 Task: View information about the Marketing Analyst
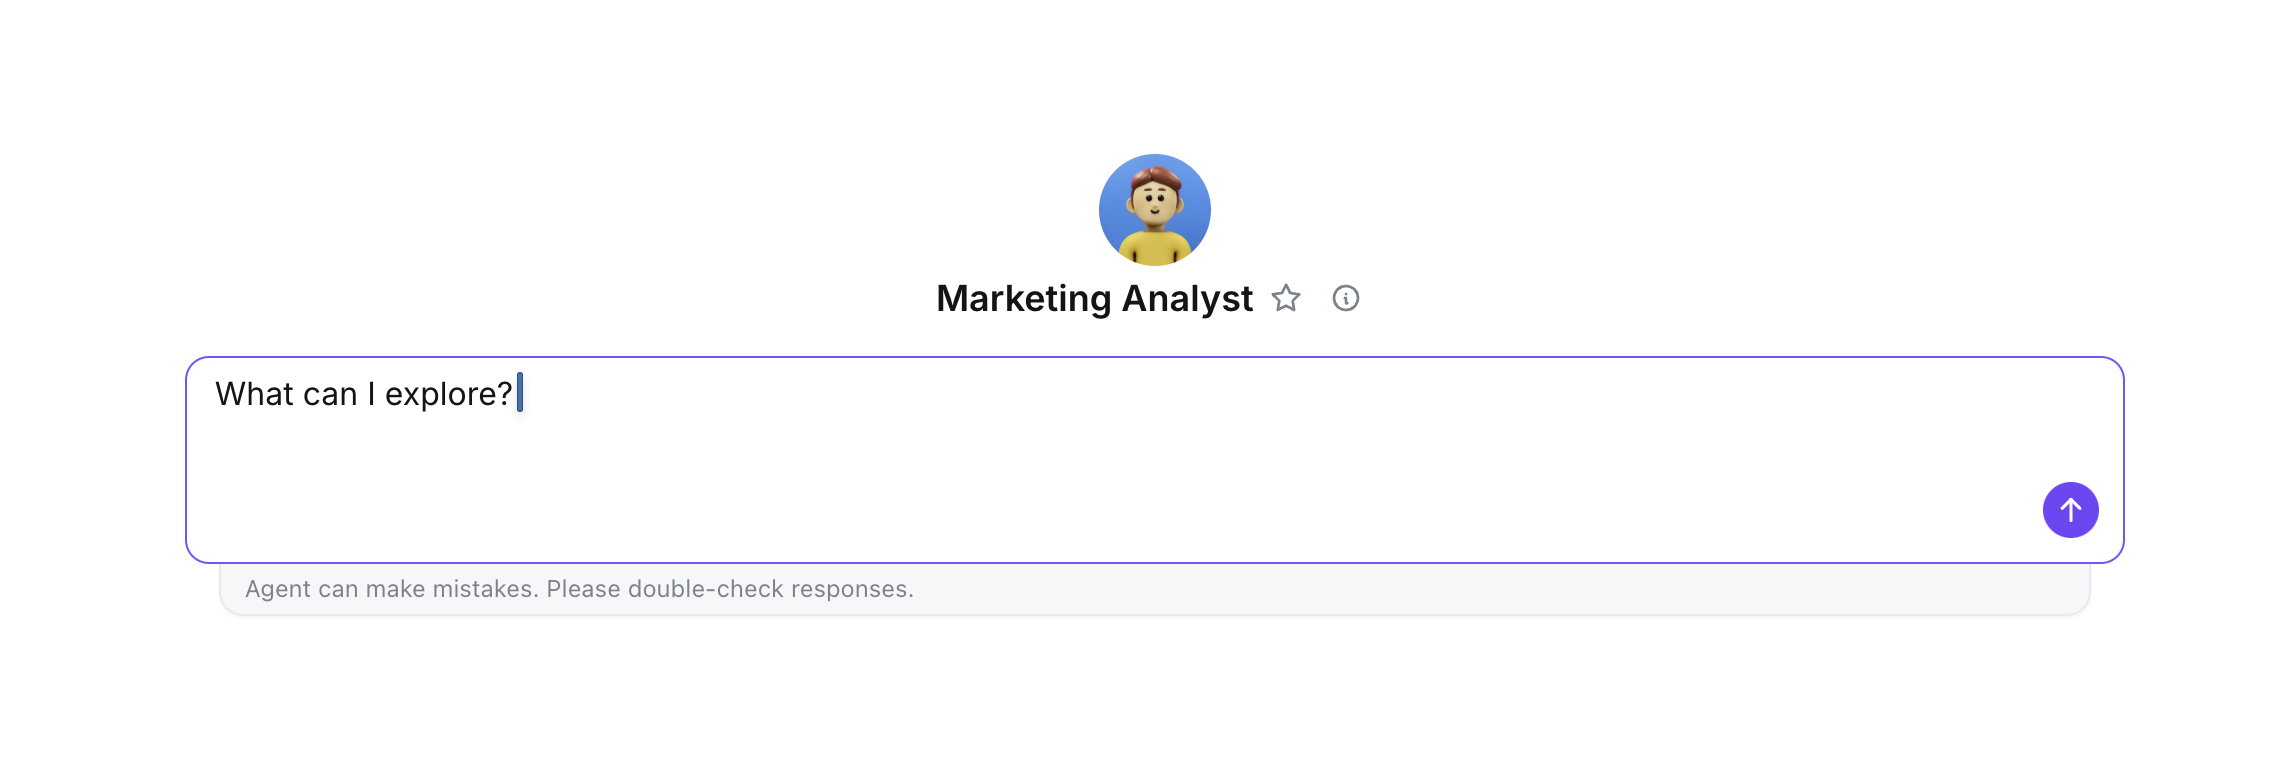pyautogui.click(x=1346, y=298)
